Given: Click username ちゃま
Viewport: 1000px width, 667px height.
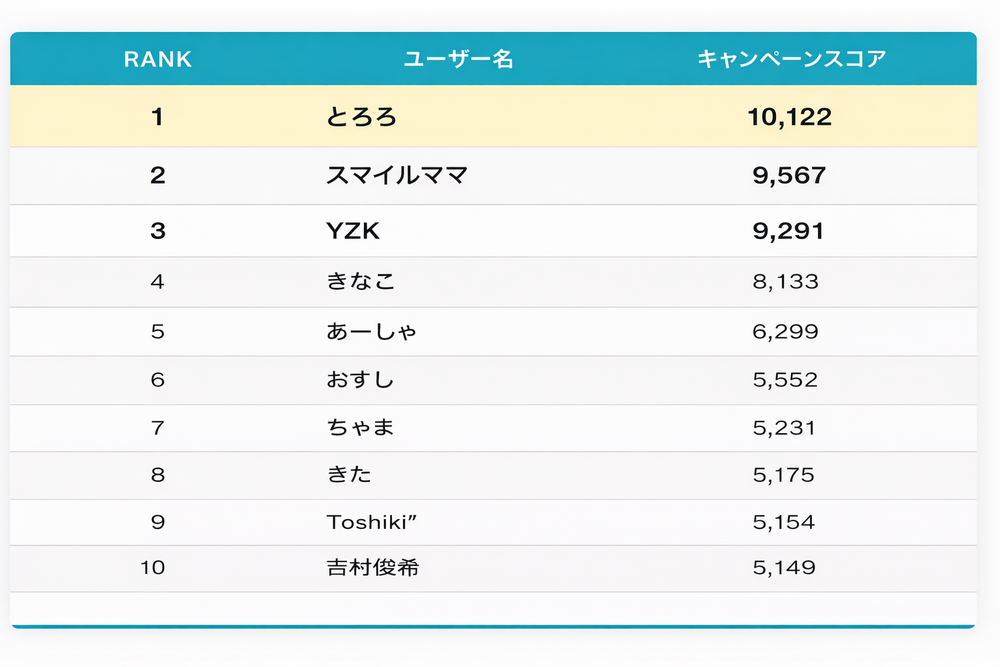Looking at the screenshot, I should coord(360,428).
